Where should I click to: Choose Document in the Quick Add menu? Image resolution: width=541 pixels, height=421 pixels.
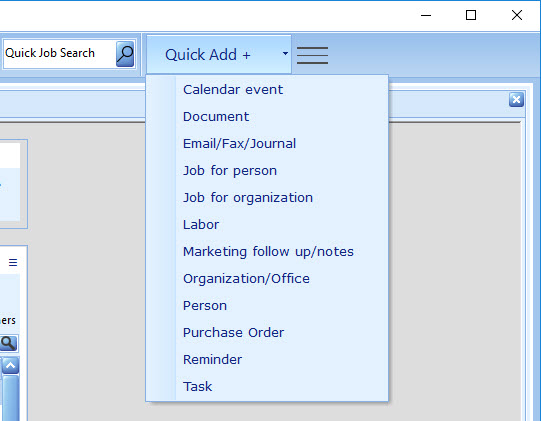[x=216, y=117]
